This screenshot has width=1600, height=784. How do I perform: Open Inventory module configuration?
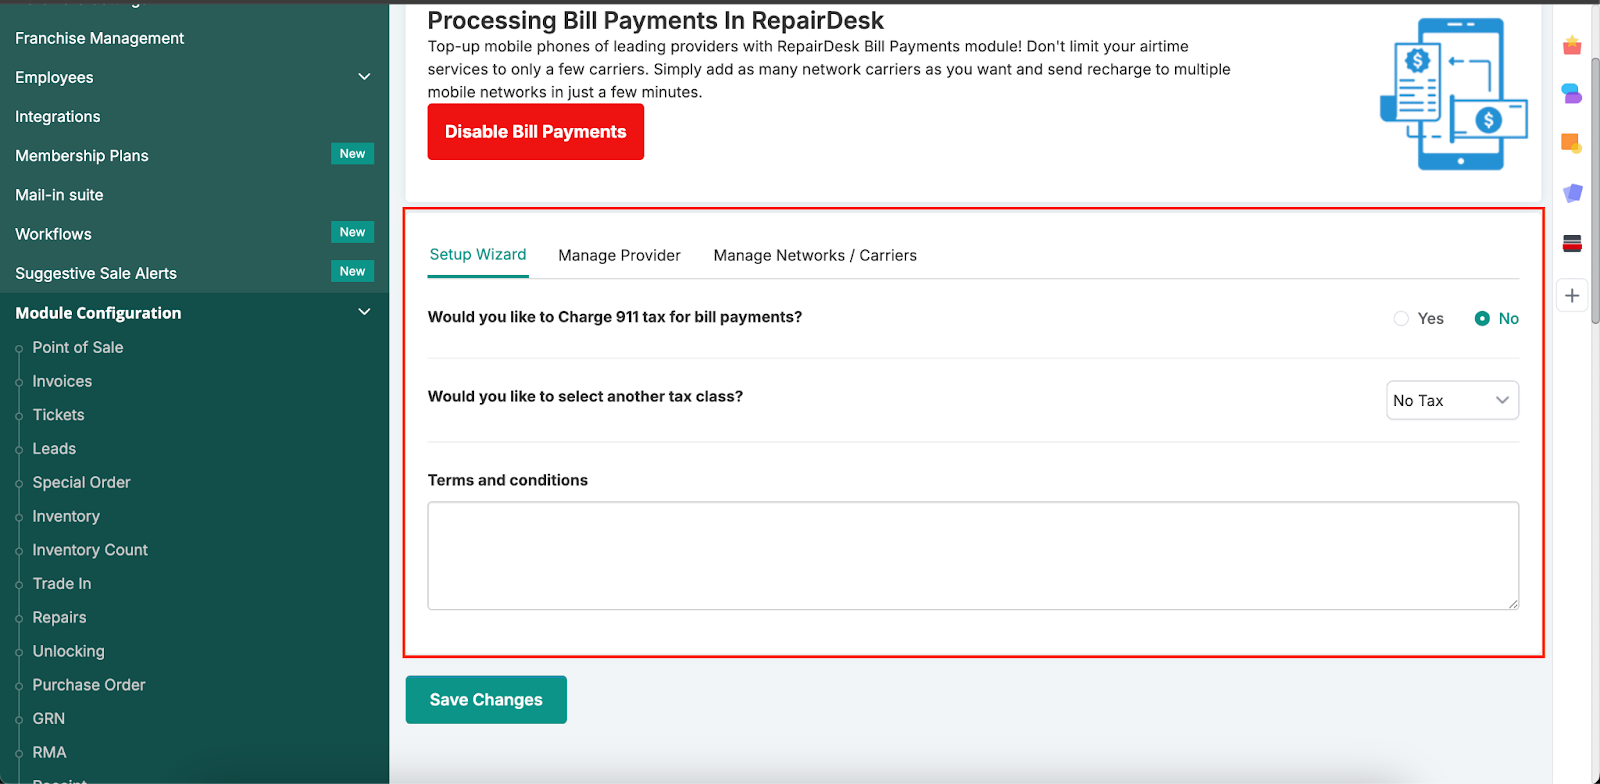pyautogui.click(x=66, y=516)
